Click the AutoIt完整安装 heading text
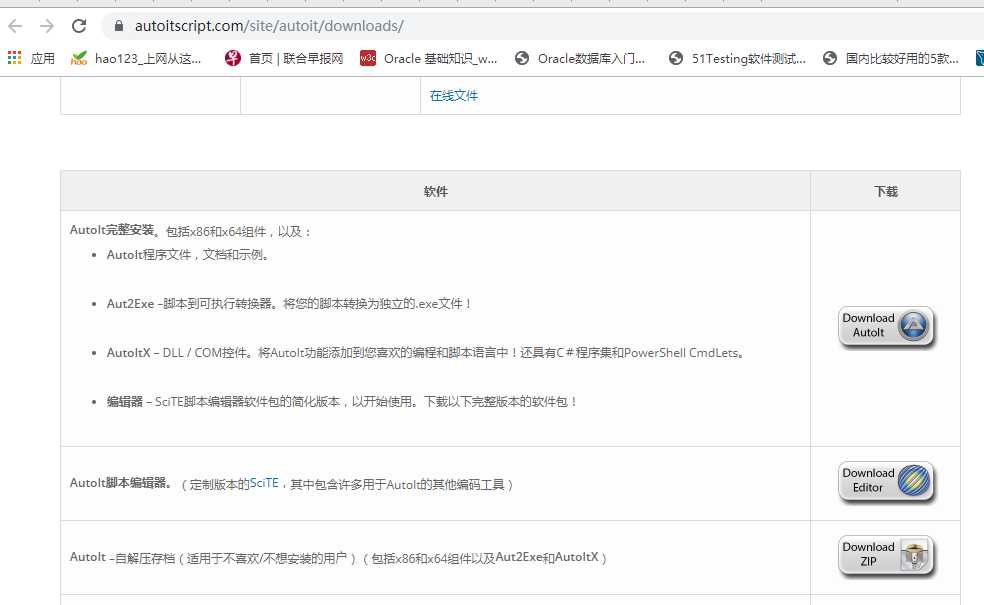 point(112,230)
